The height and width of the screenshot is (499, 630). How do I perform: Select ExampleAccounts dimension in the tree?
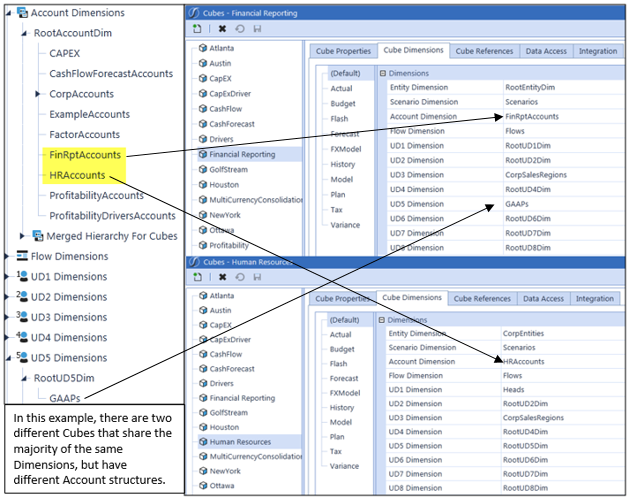click(x=89, y=114)
